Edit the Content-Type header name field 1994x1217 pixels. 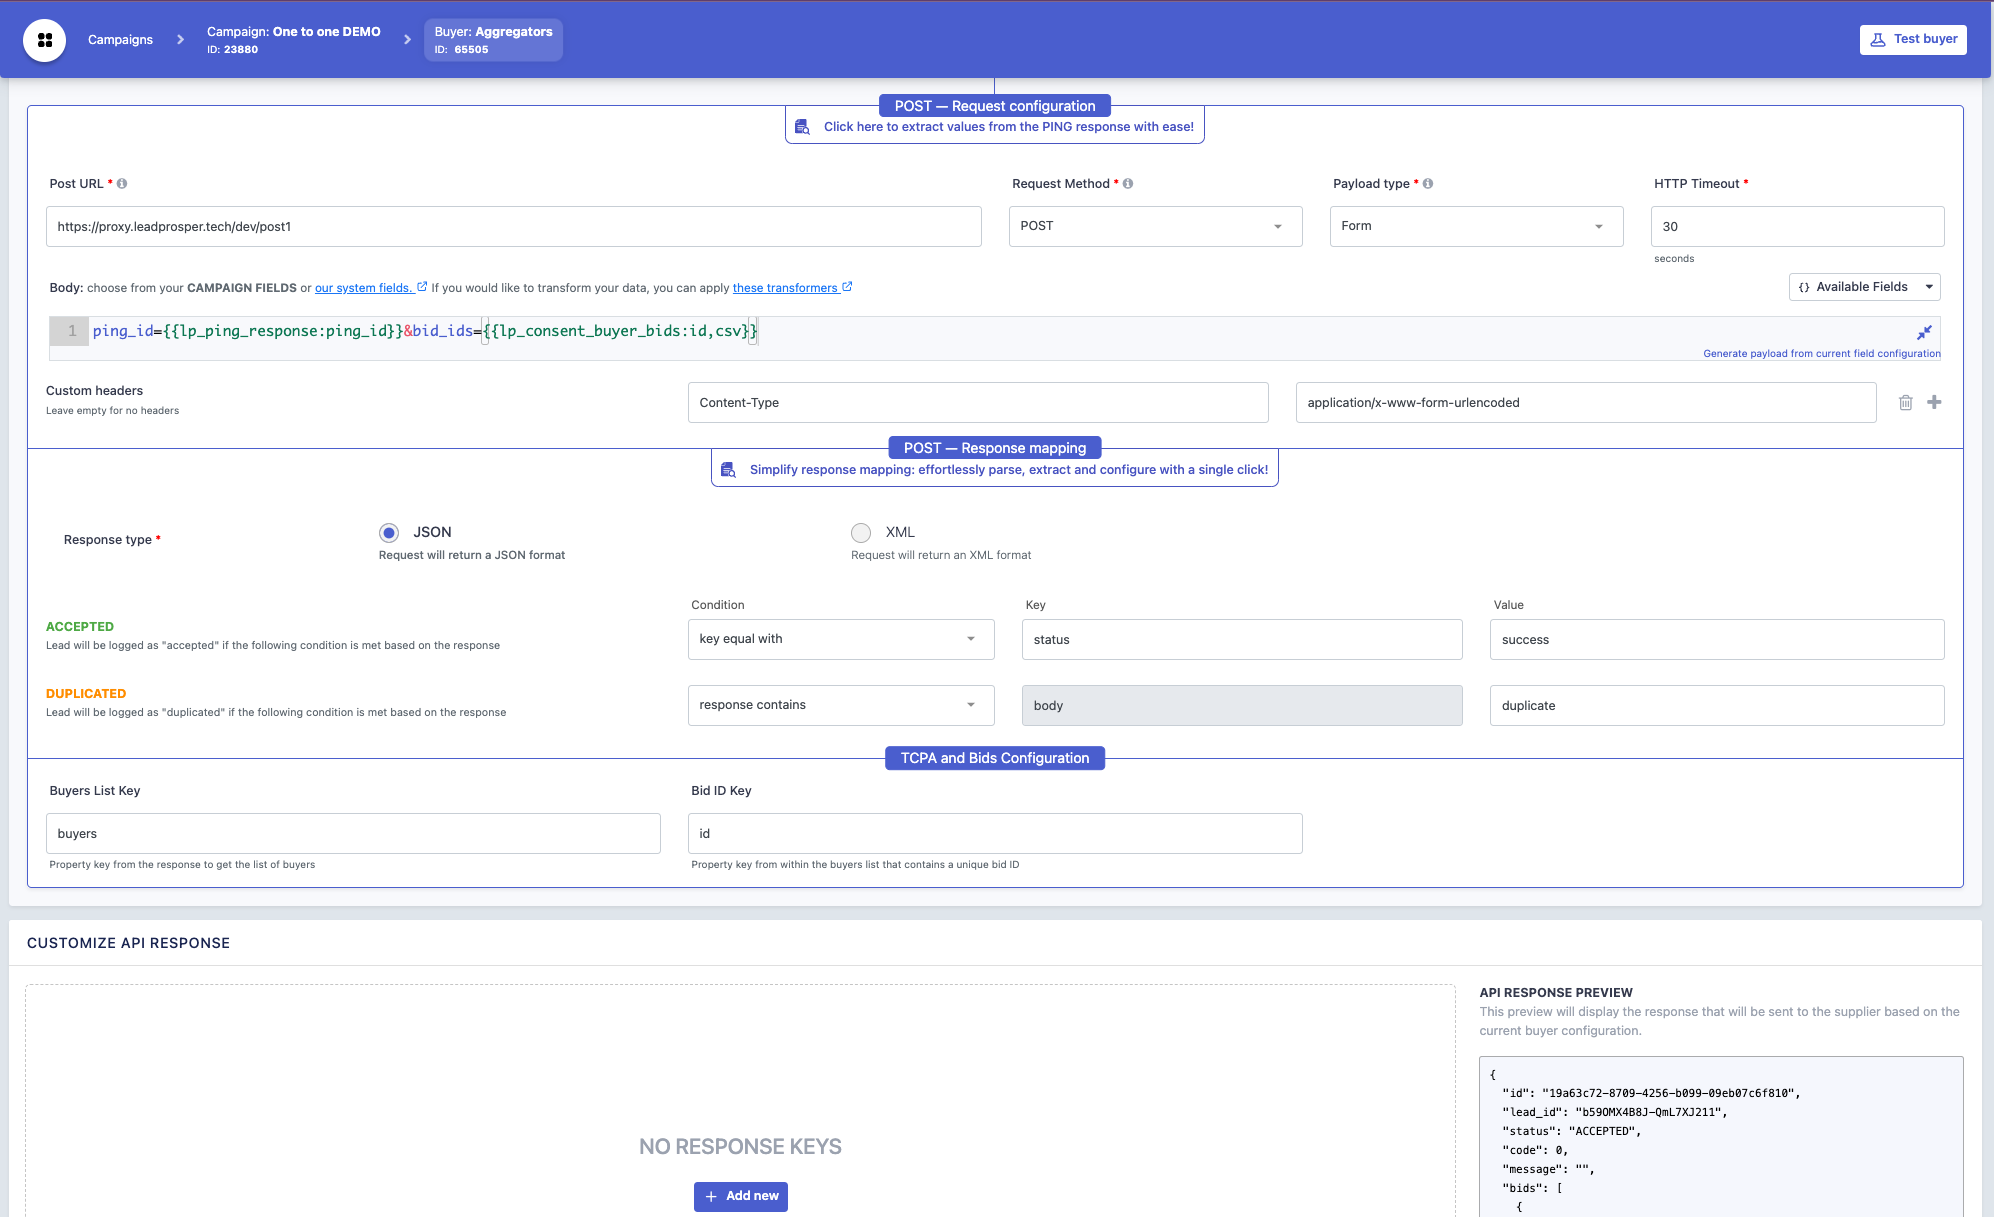pos(978,403)
